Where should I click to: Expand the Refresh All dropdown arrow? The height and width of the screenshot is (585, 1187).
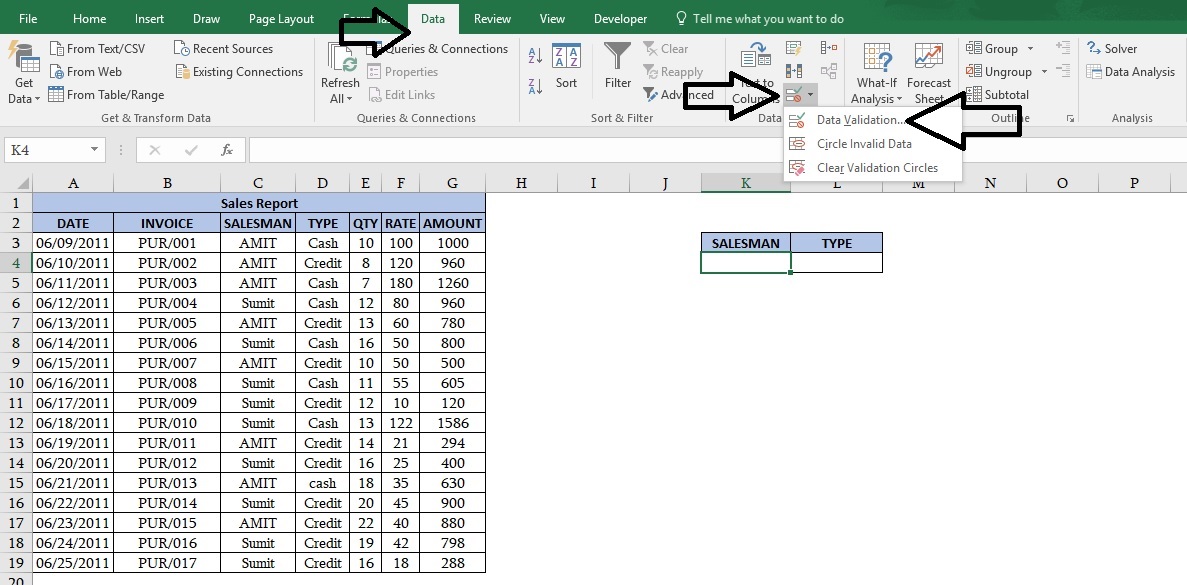[x=348, y=99]
